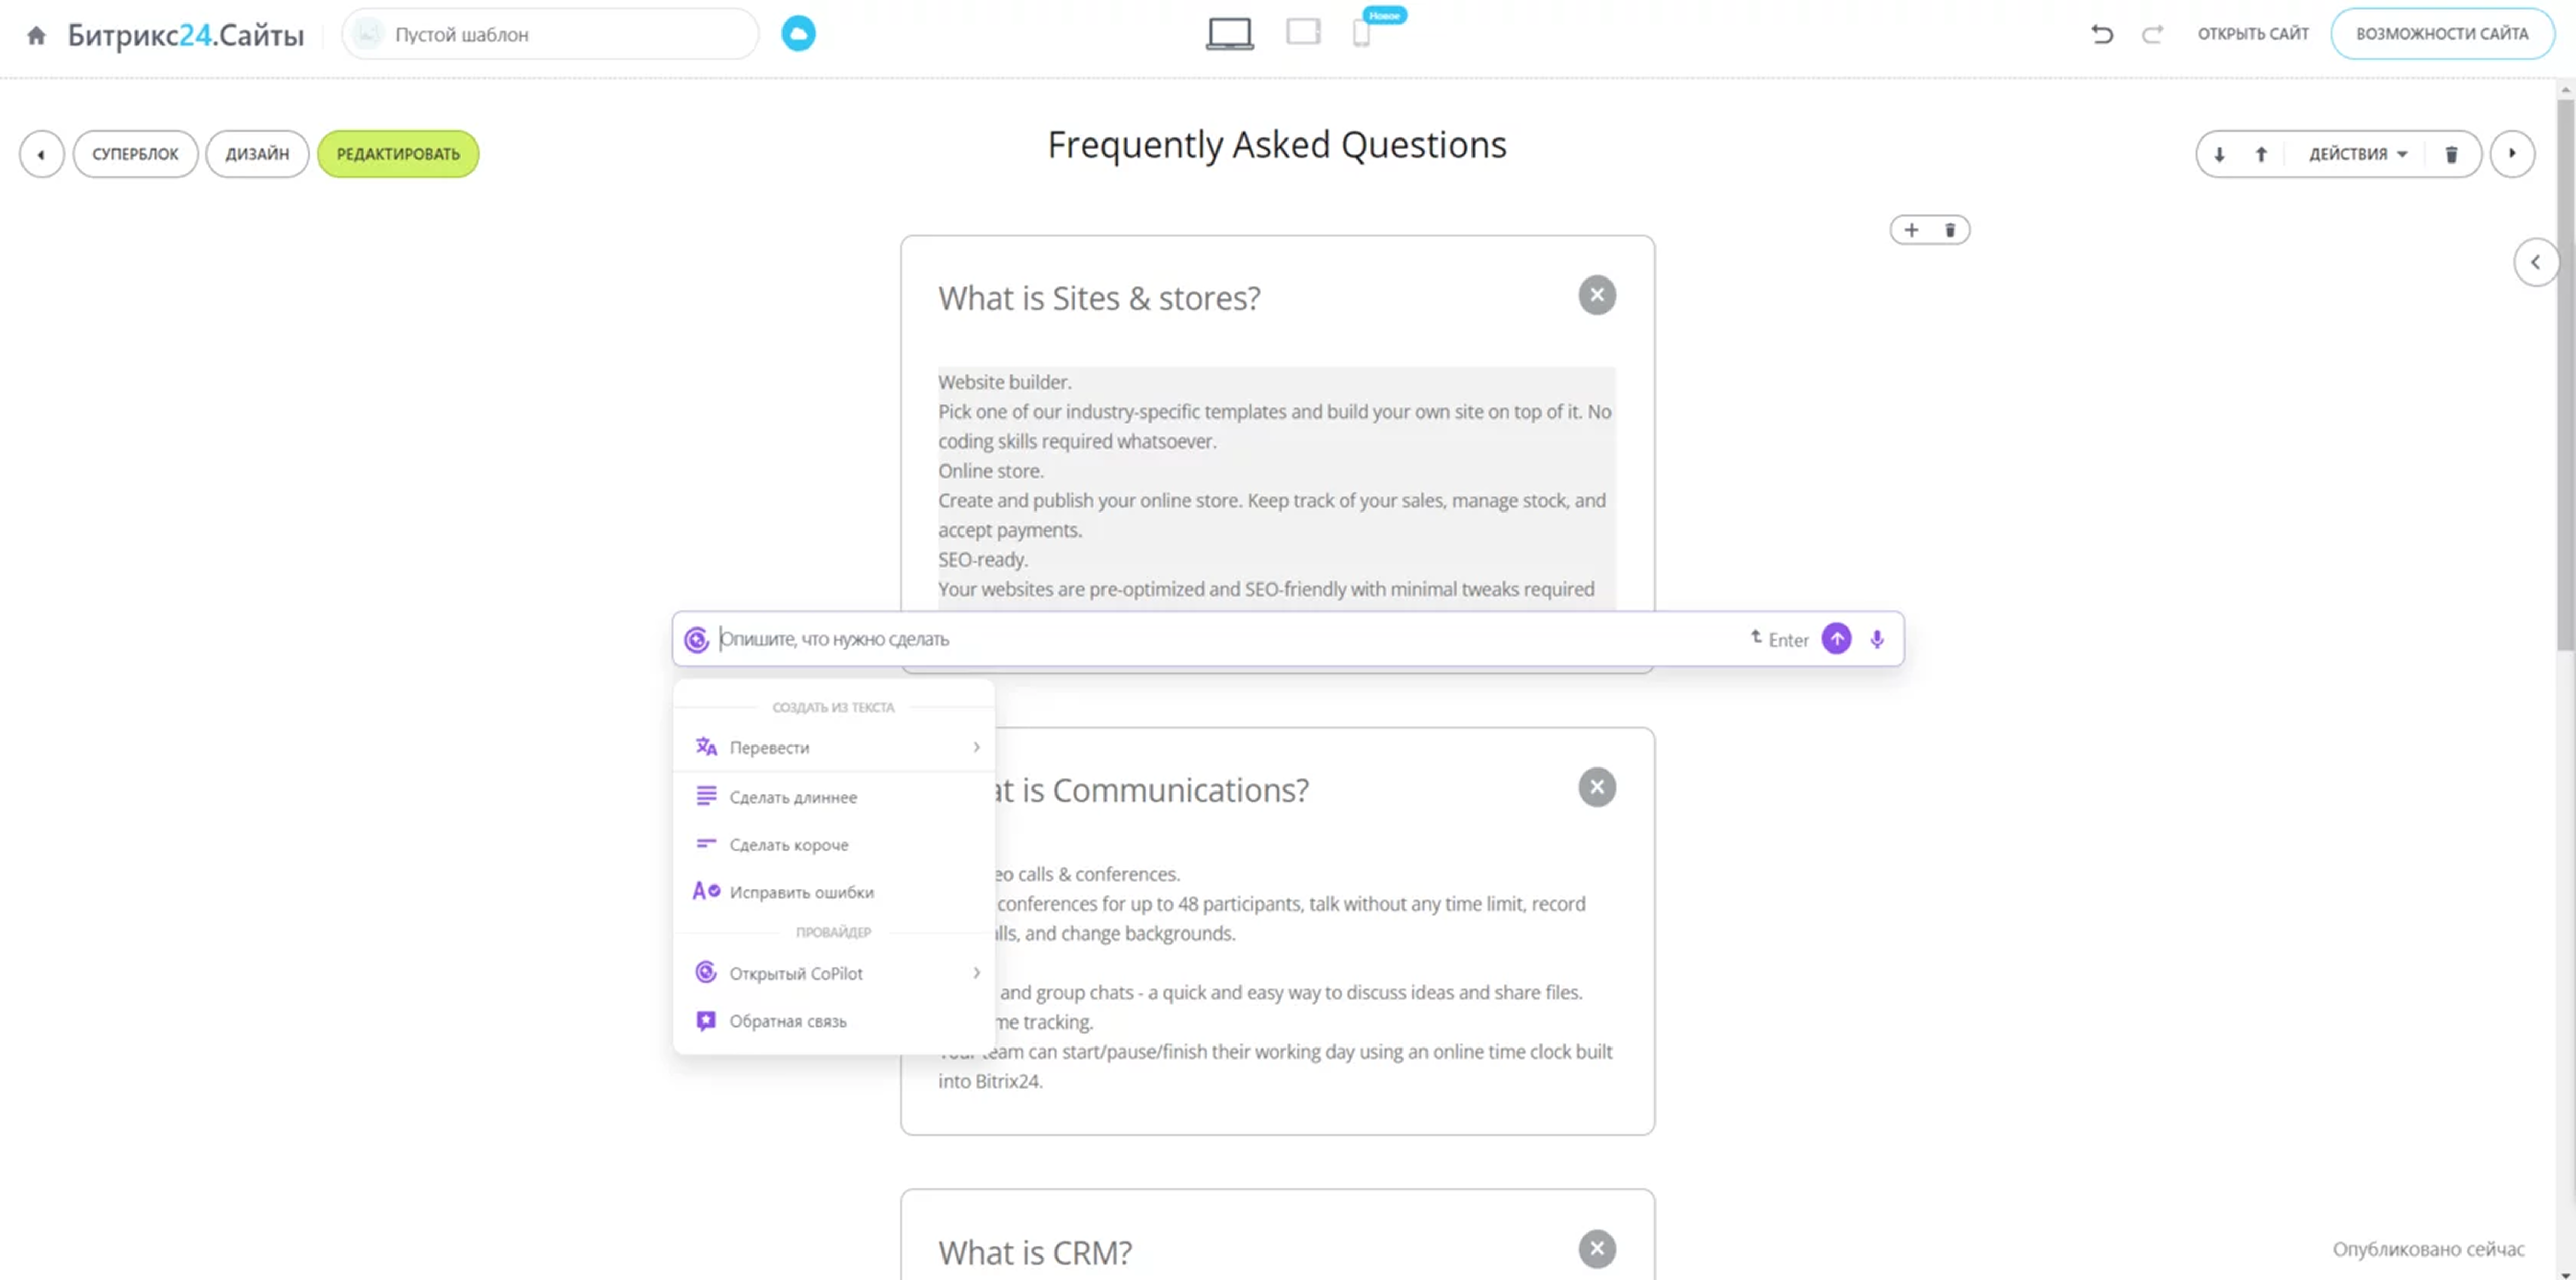2576x1280 pixels.
Task: Switch to desktop laptop preview
Action: point(1229,33)
